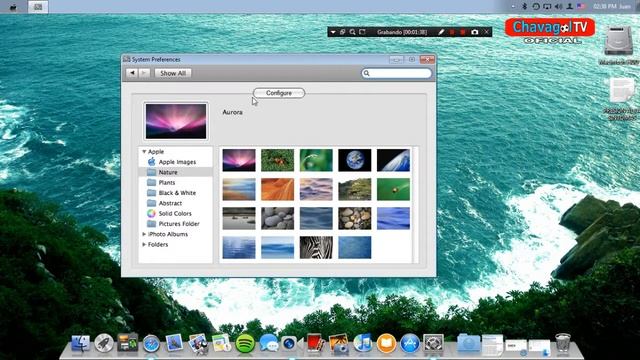
Task: Select the orange sandstone wallpaper
Action: pyautogui.click(x=278, y=189)
